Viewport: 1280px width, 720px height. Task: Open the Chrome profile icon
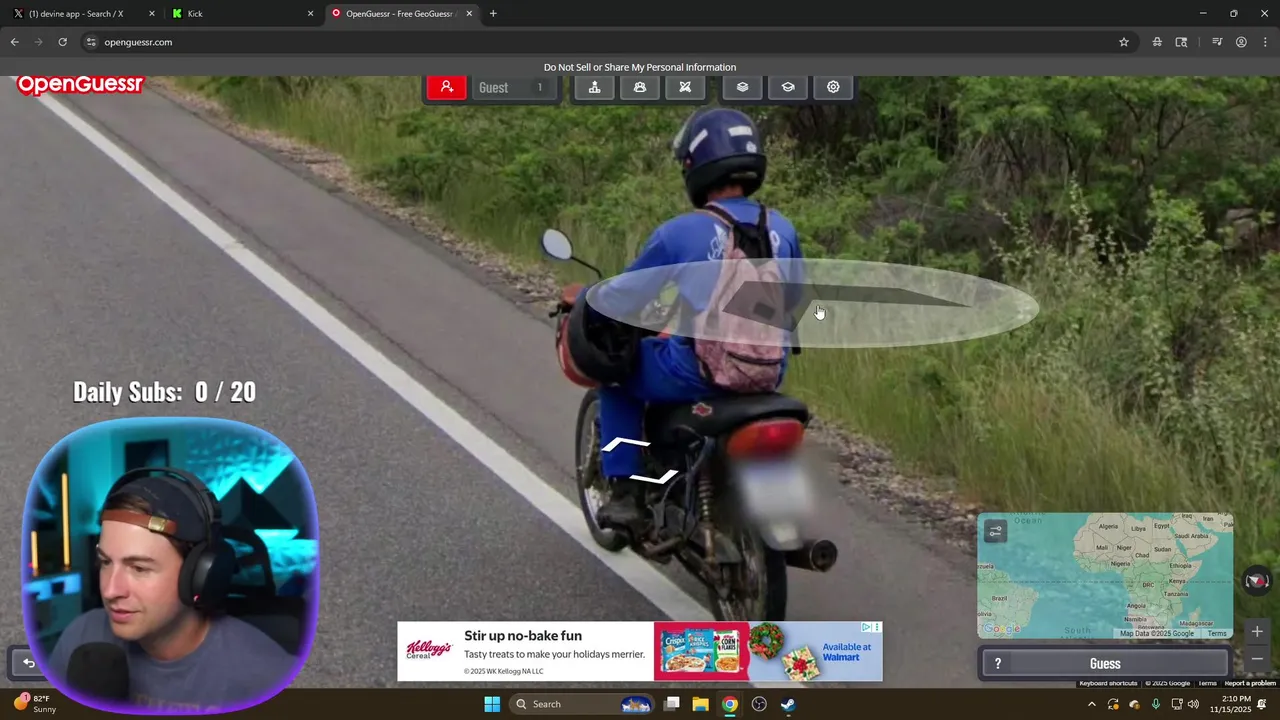point(1241,42)
